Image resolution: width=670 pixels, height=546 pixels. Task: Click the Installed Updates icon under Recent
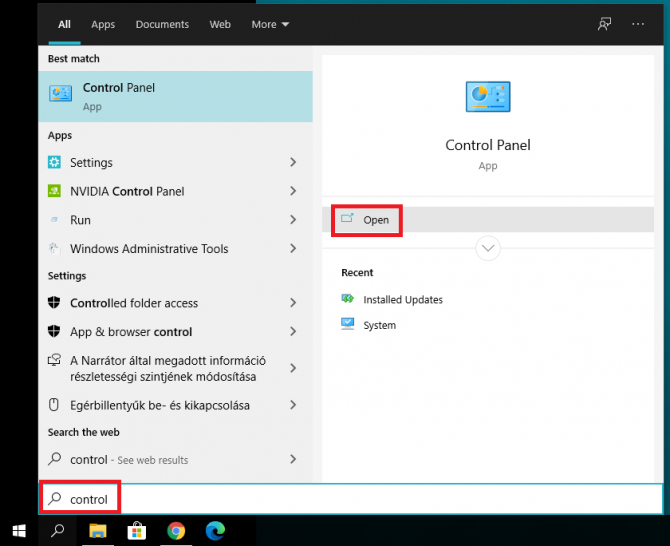(x=347, y=299)
